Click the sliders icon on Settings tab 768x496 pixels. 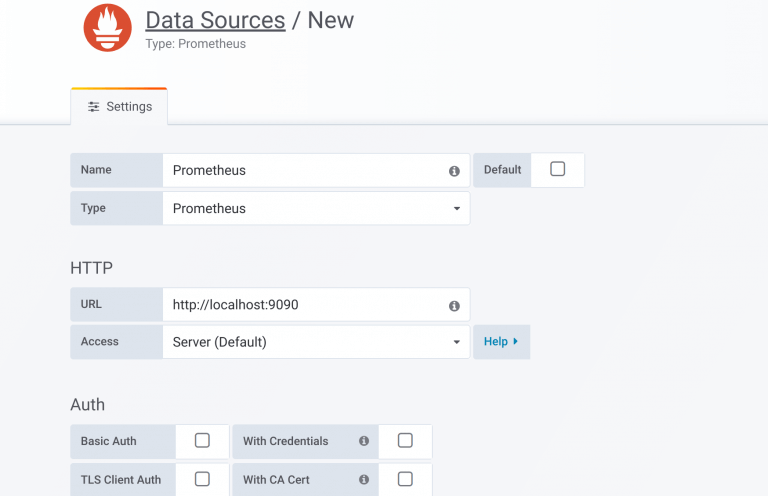coord(94,107)
